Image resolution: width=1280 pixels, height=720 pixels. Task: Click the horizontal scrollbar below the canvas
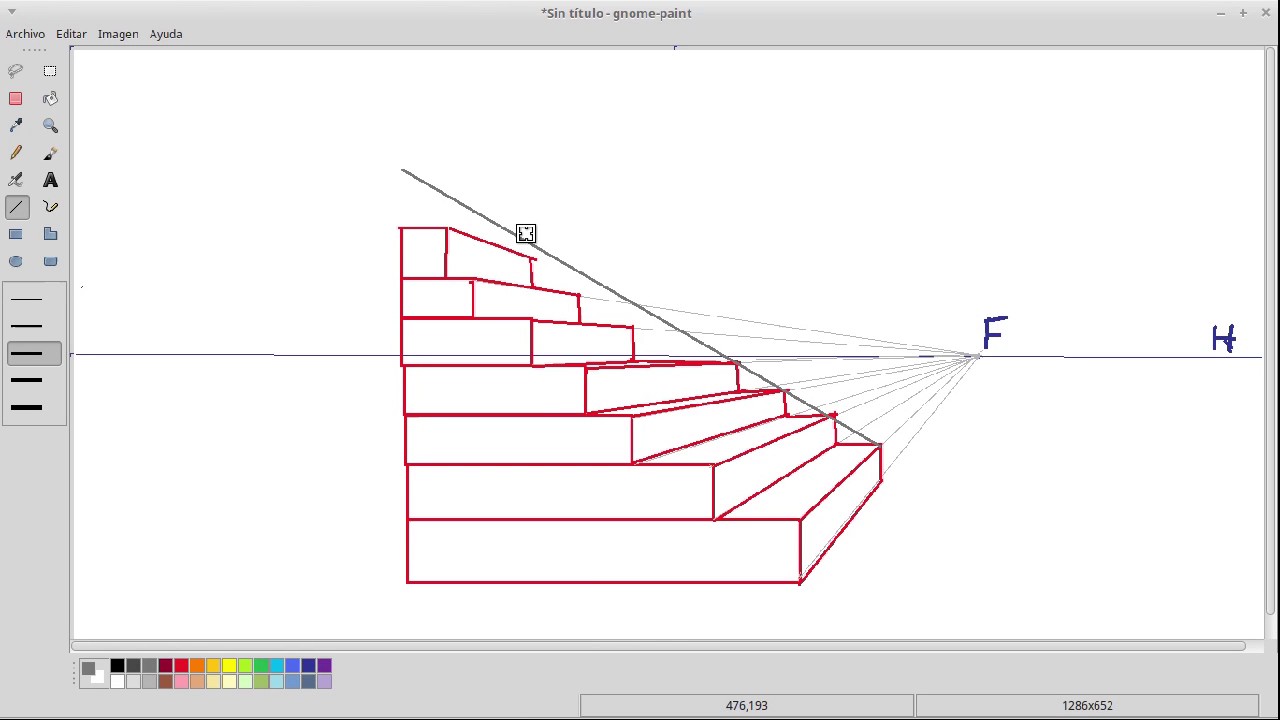(658, 646)
